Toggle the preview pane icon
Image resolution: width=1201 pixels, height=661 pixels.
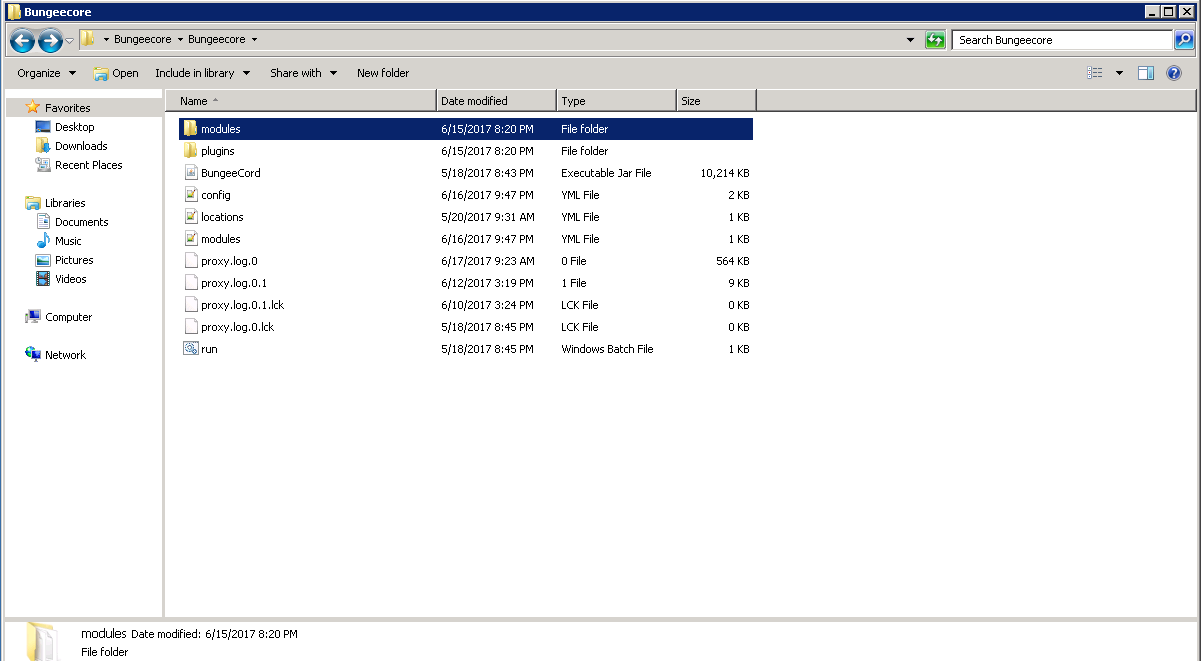1146,73
